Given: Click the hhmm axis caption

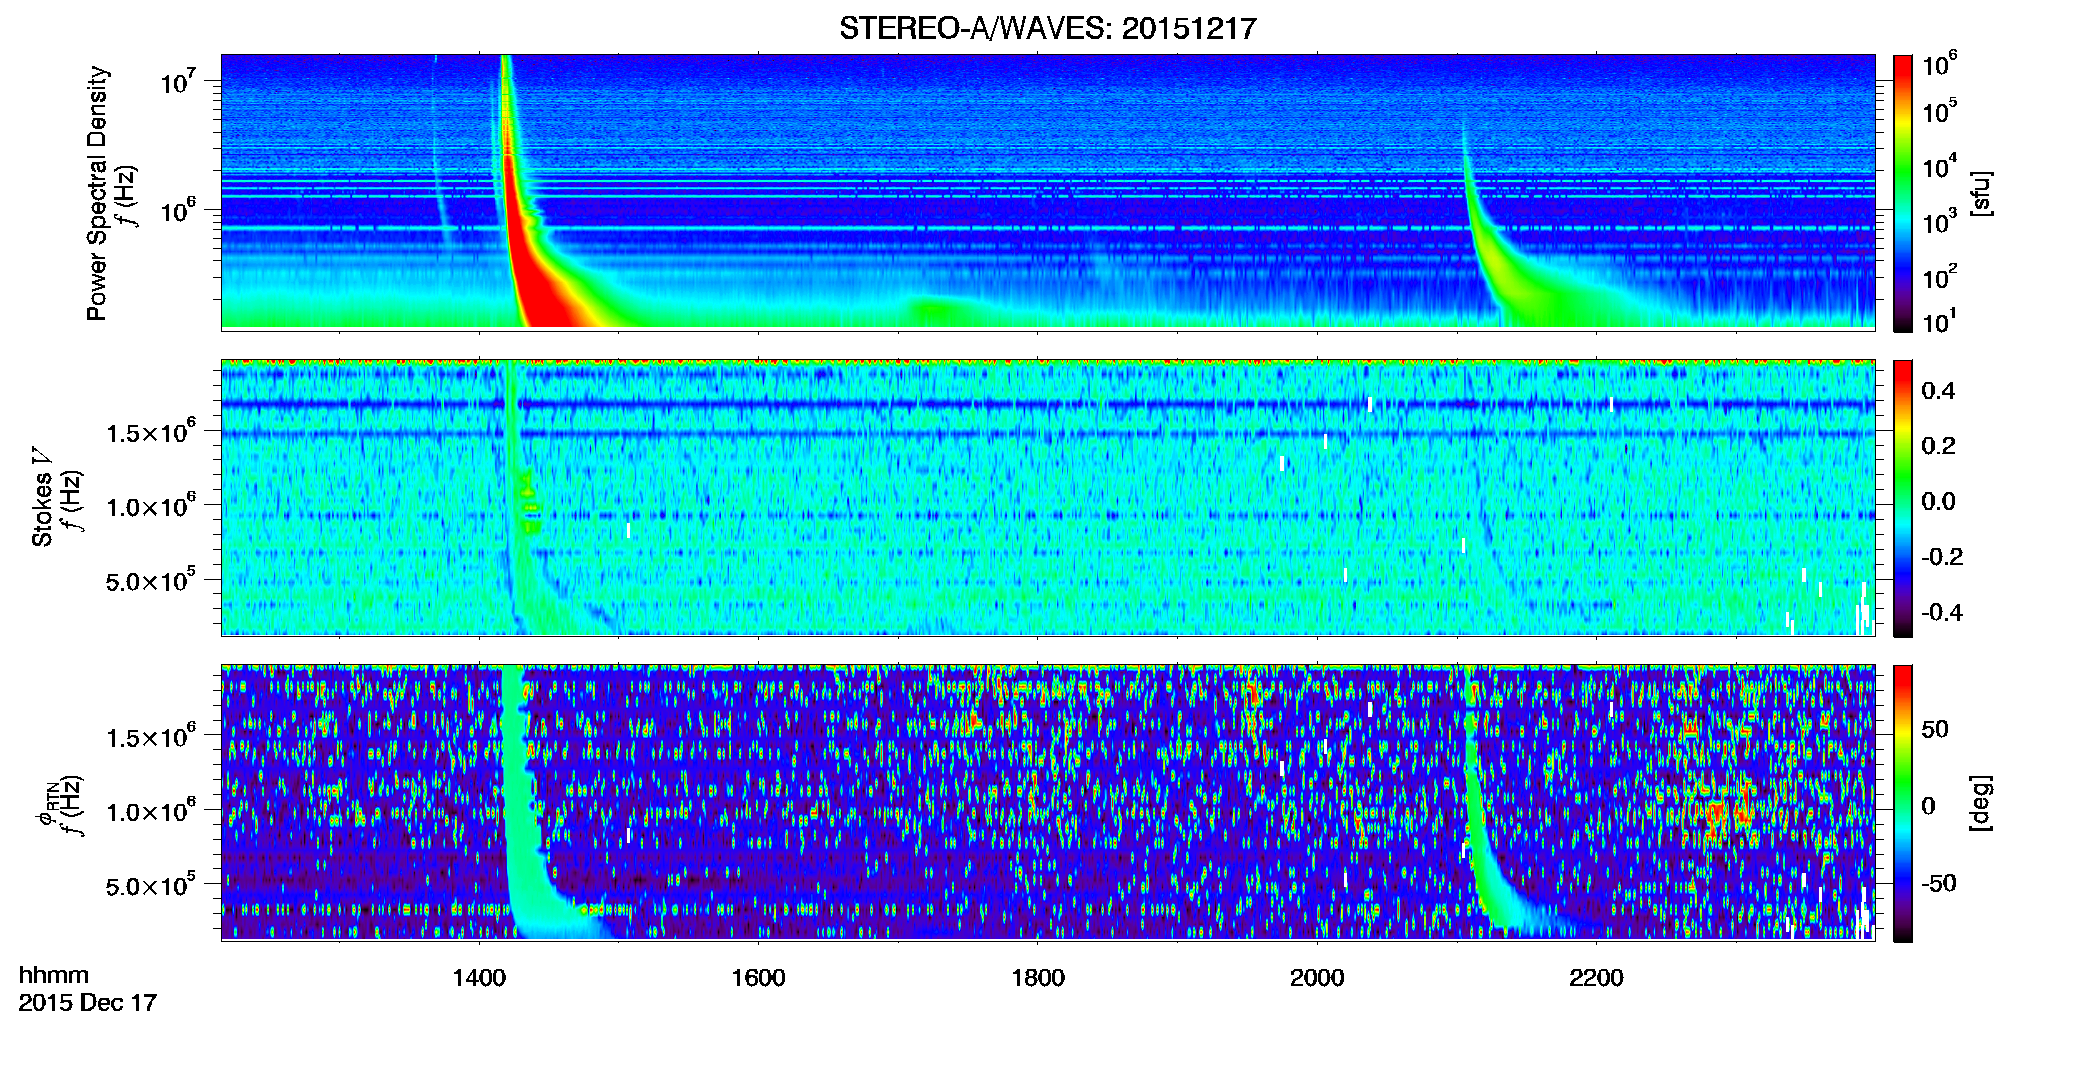Looking at the screenshot, I should [x=54, y=976].
